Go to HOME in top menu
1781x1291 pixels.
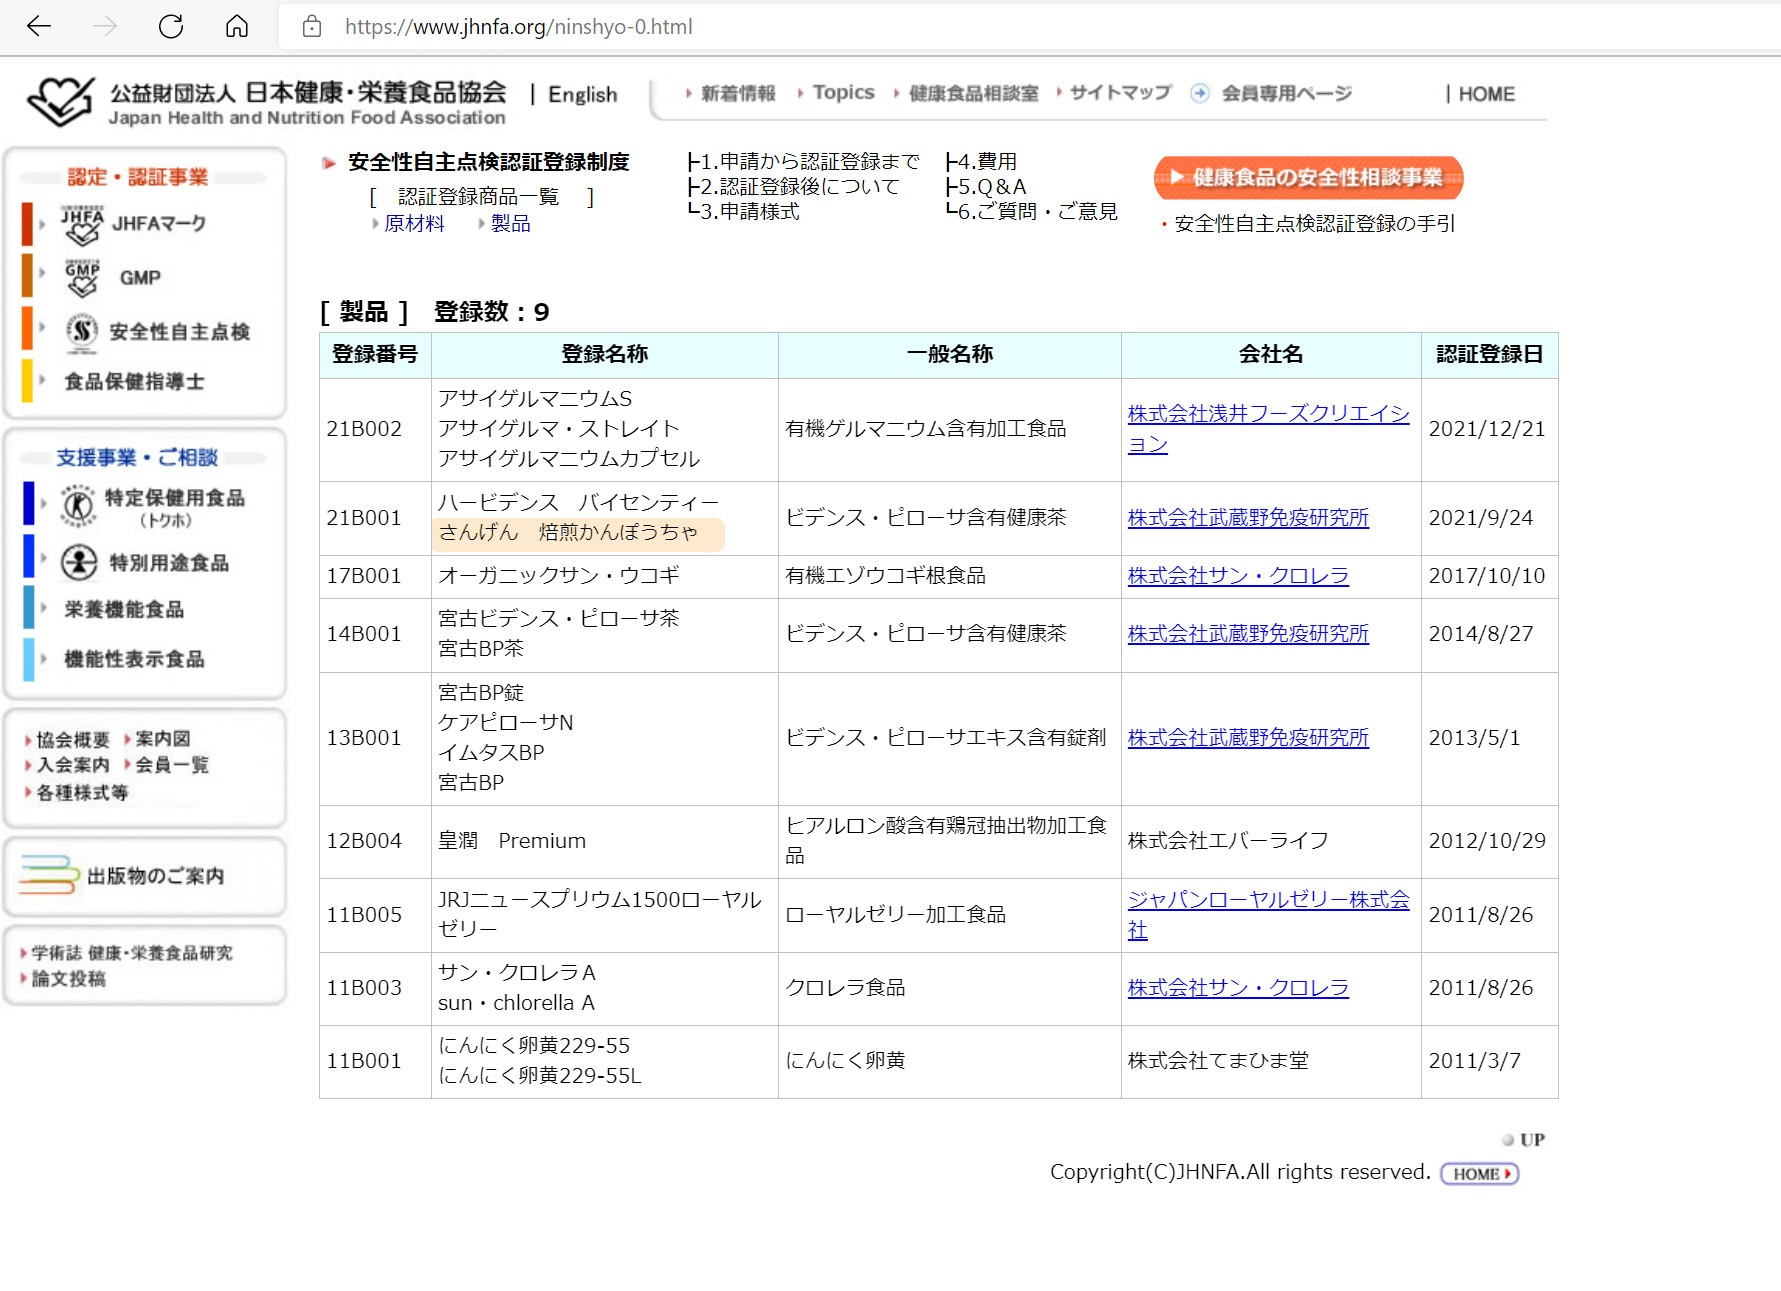[1486, 94]
